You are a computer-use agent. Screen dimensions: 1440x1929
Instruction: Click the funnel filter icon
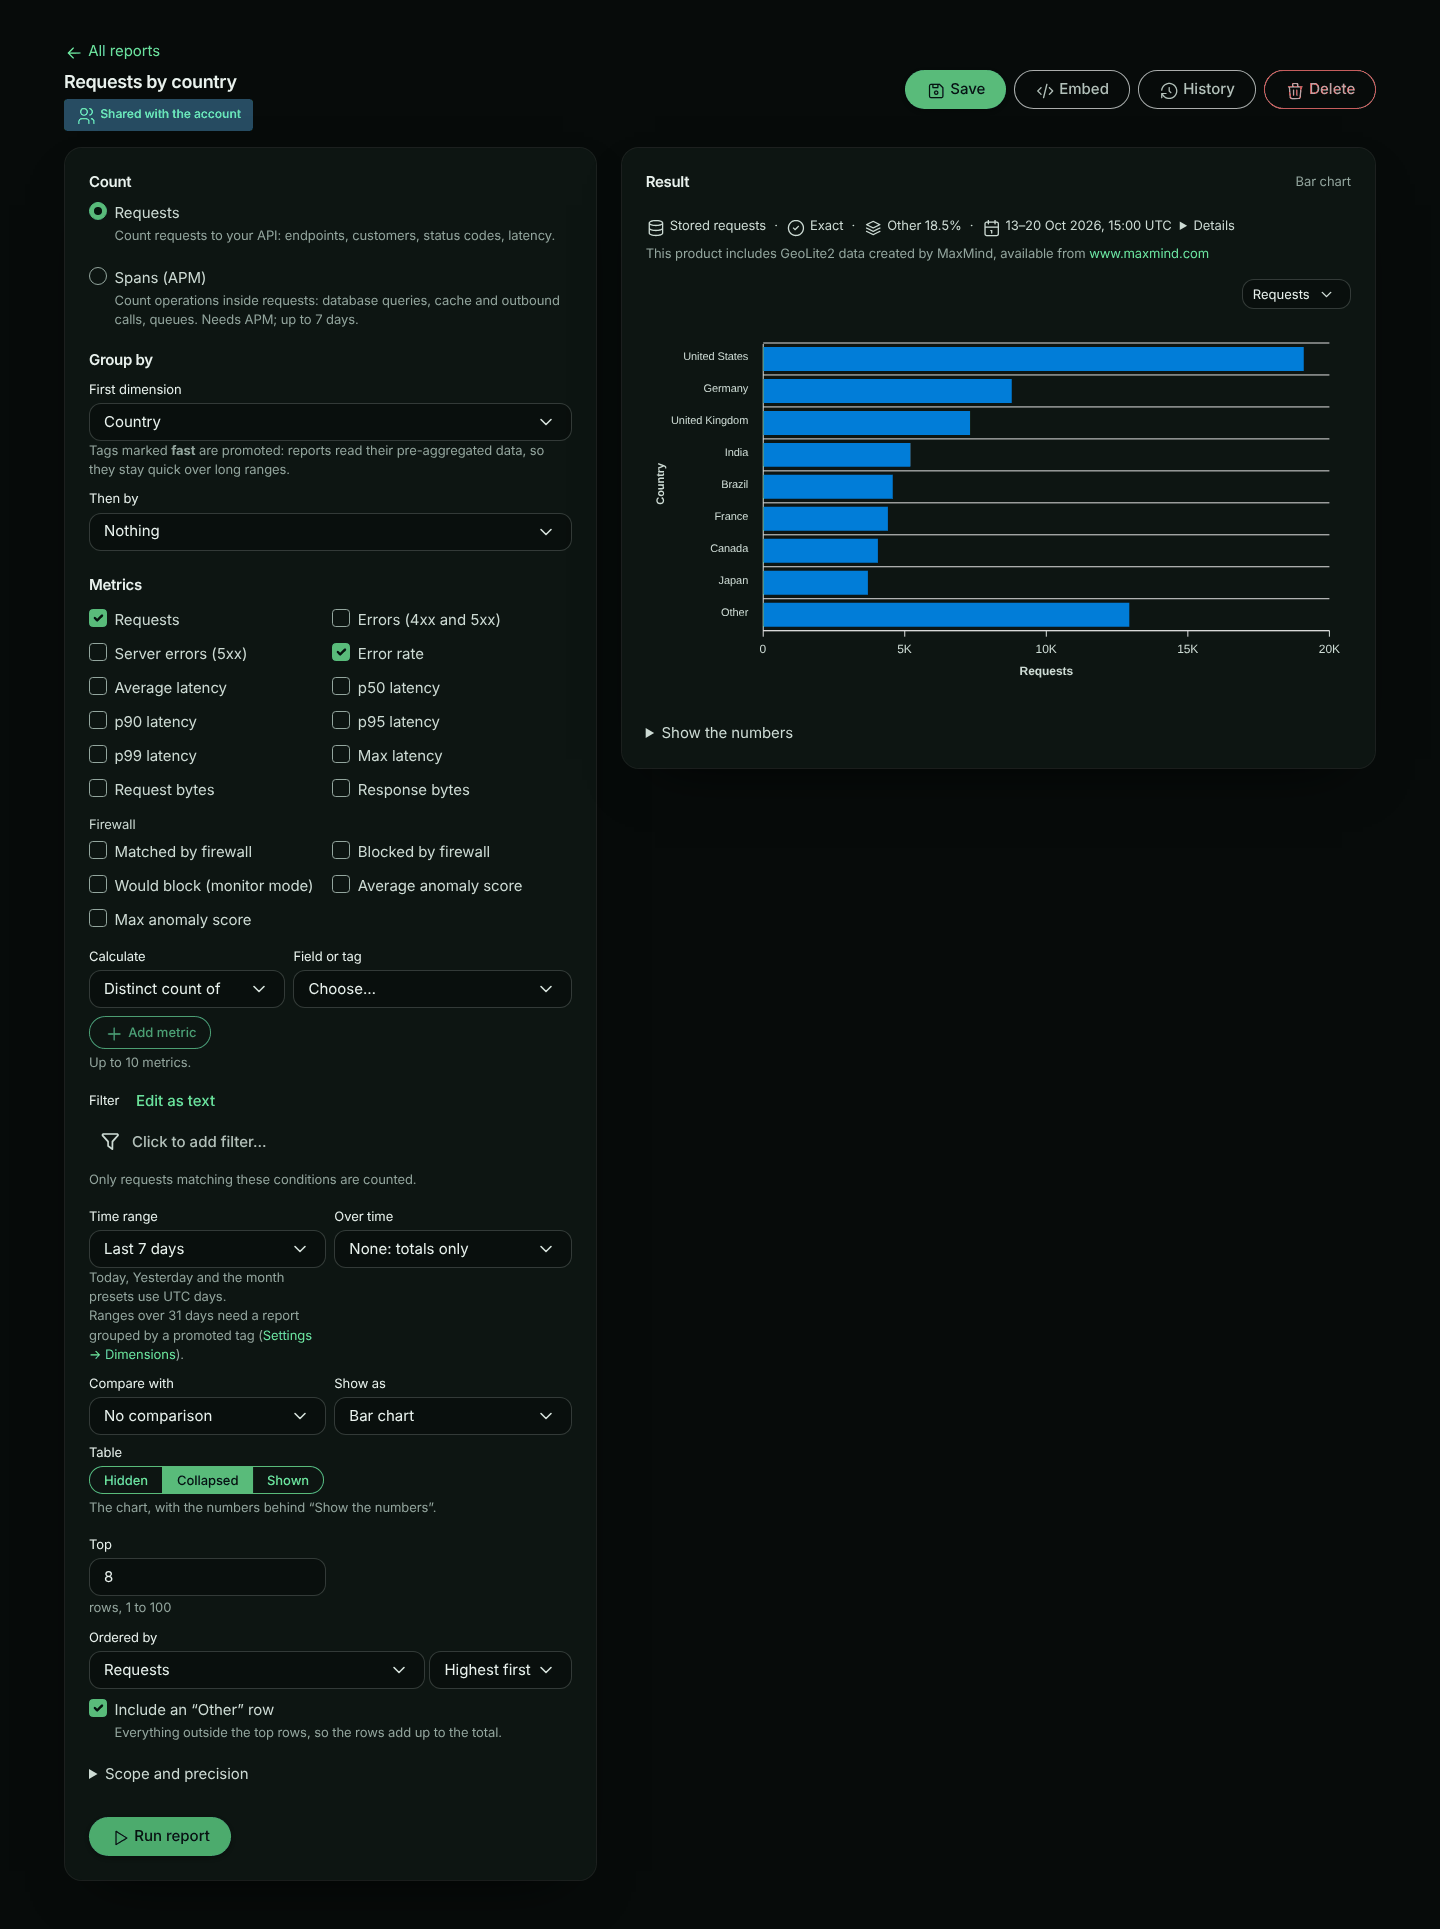click(110, 1142)
